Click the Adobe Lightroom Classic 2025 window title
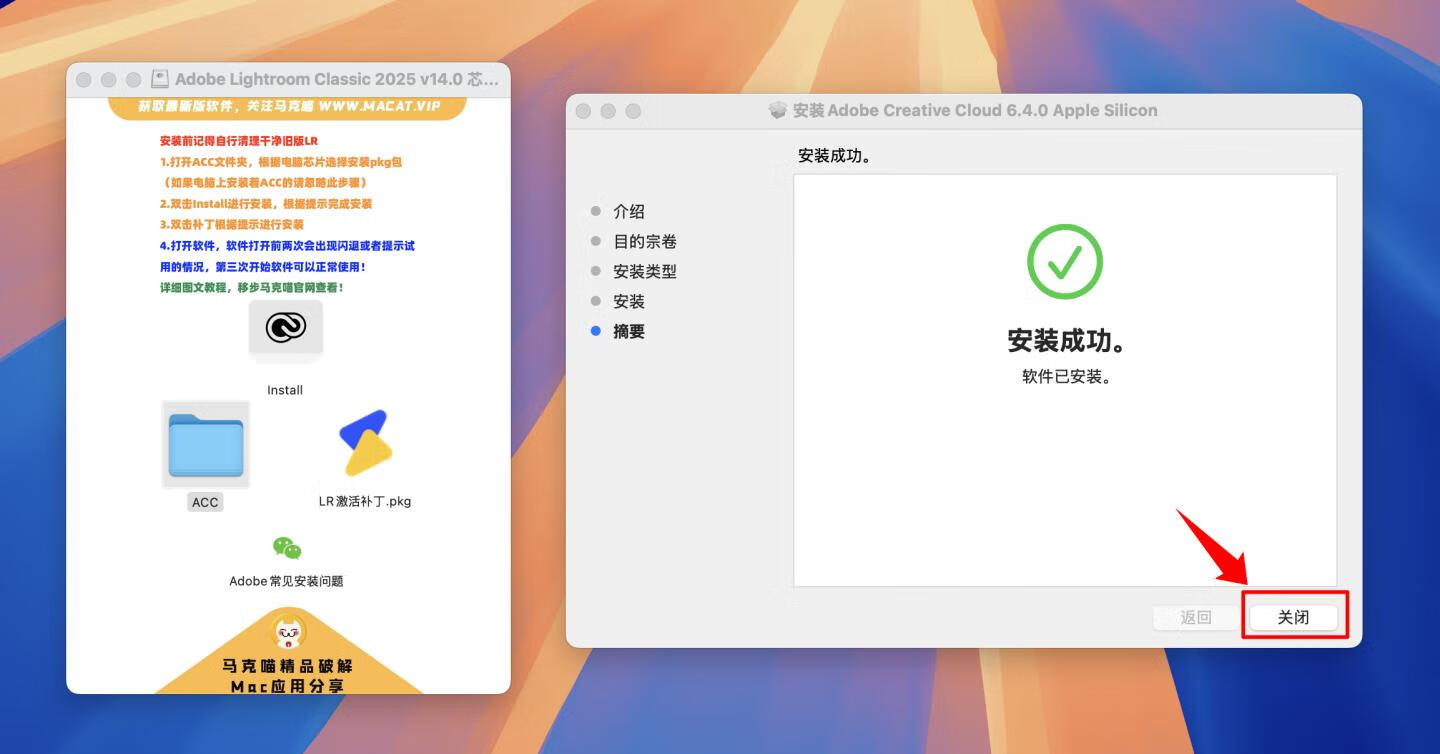The image size is (1440, 754). (336, 79)
